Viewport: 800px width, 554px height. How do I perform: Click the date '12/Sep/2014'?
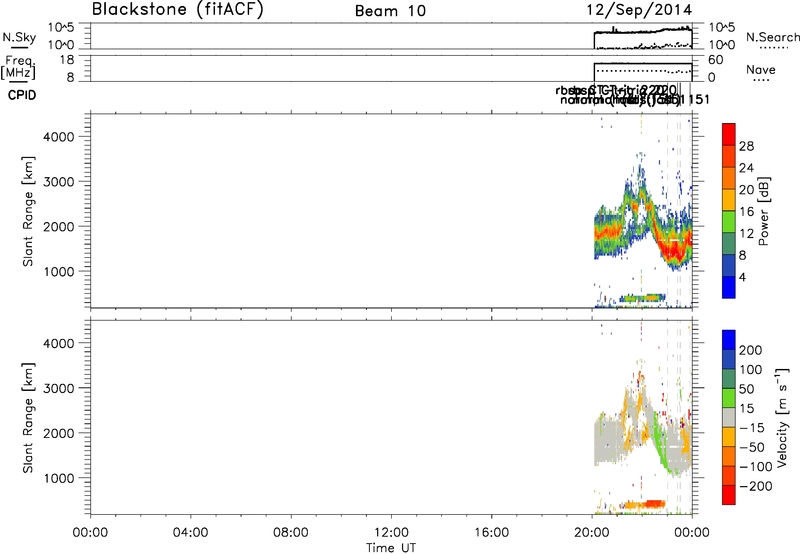coord(639,10)
